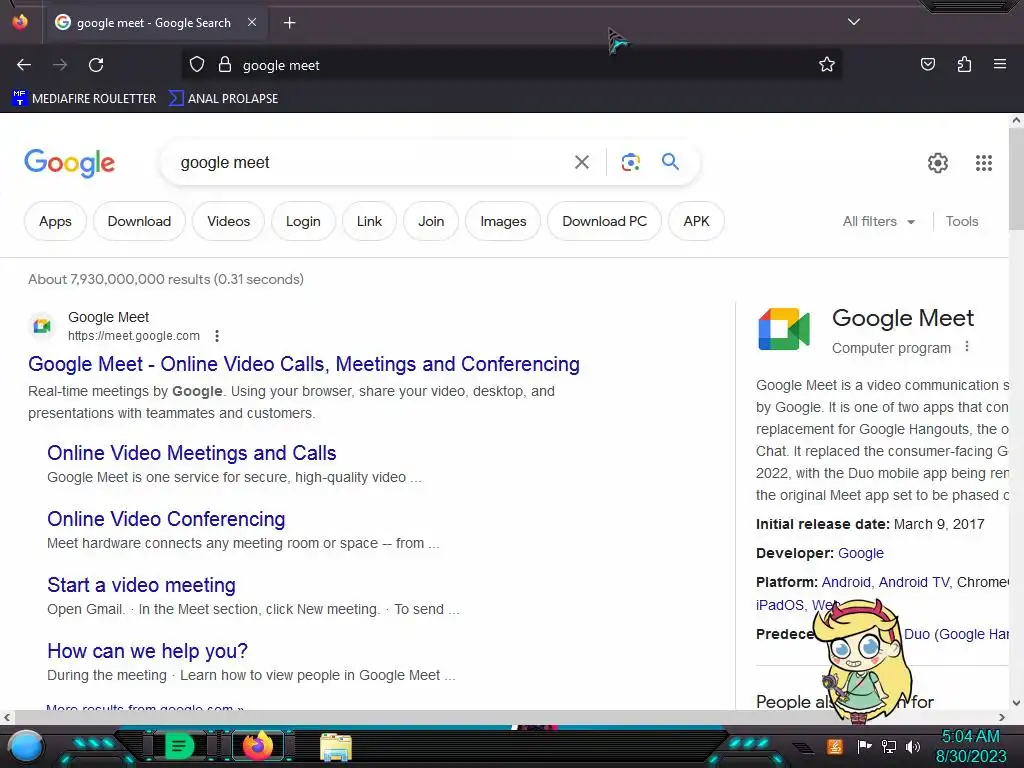Open Action Center flag tray icon
The height and width of the screenshot is (768, 1024).
click(x=865, y=746)
